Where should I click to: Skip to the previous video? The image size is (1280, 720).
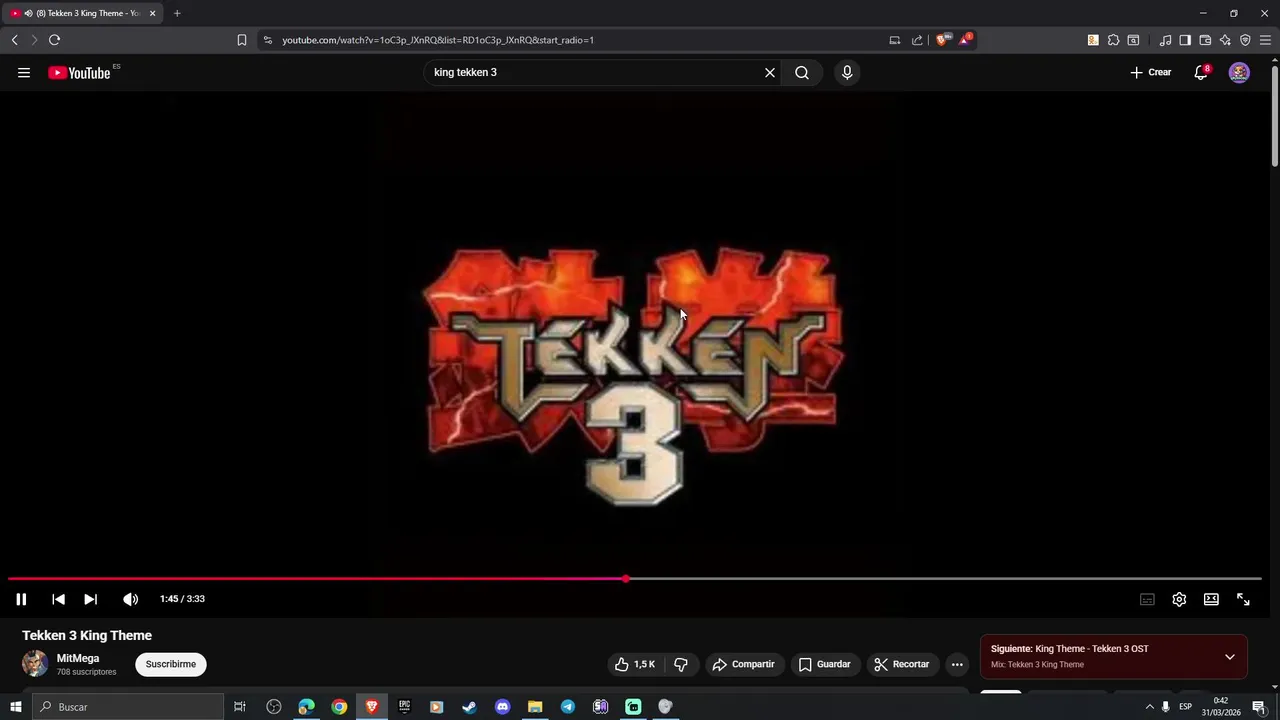click(58, 599)
